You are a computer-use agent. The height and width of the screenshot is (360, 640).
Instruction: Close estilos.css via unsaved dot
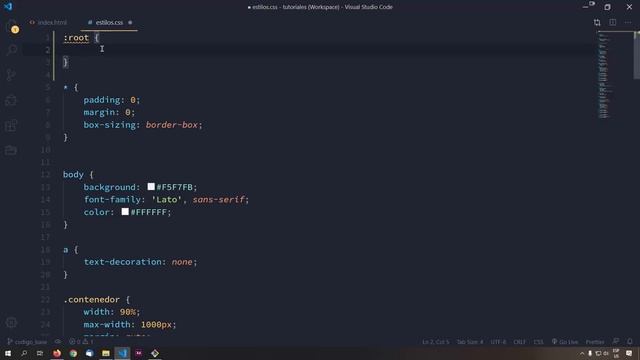tap(130, 22)
